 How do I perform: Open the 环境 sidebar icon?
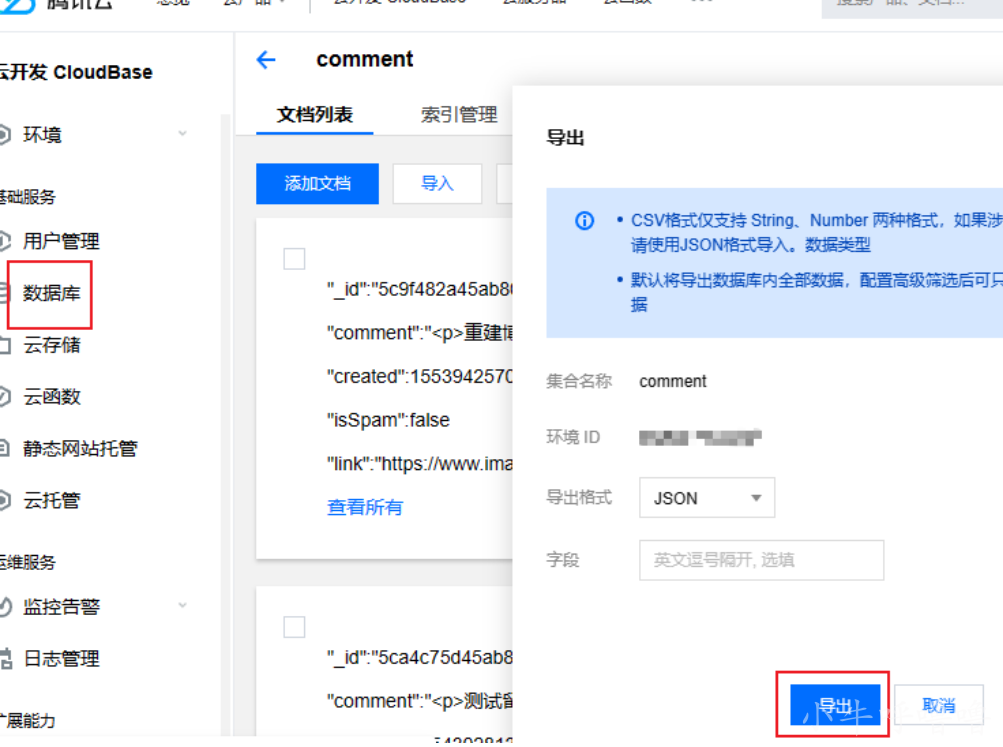(4, 135)
